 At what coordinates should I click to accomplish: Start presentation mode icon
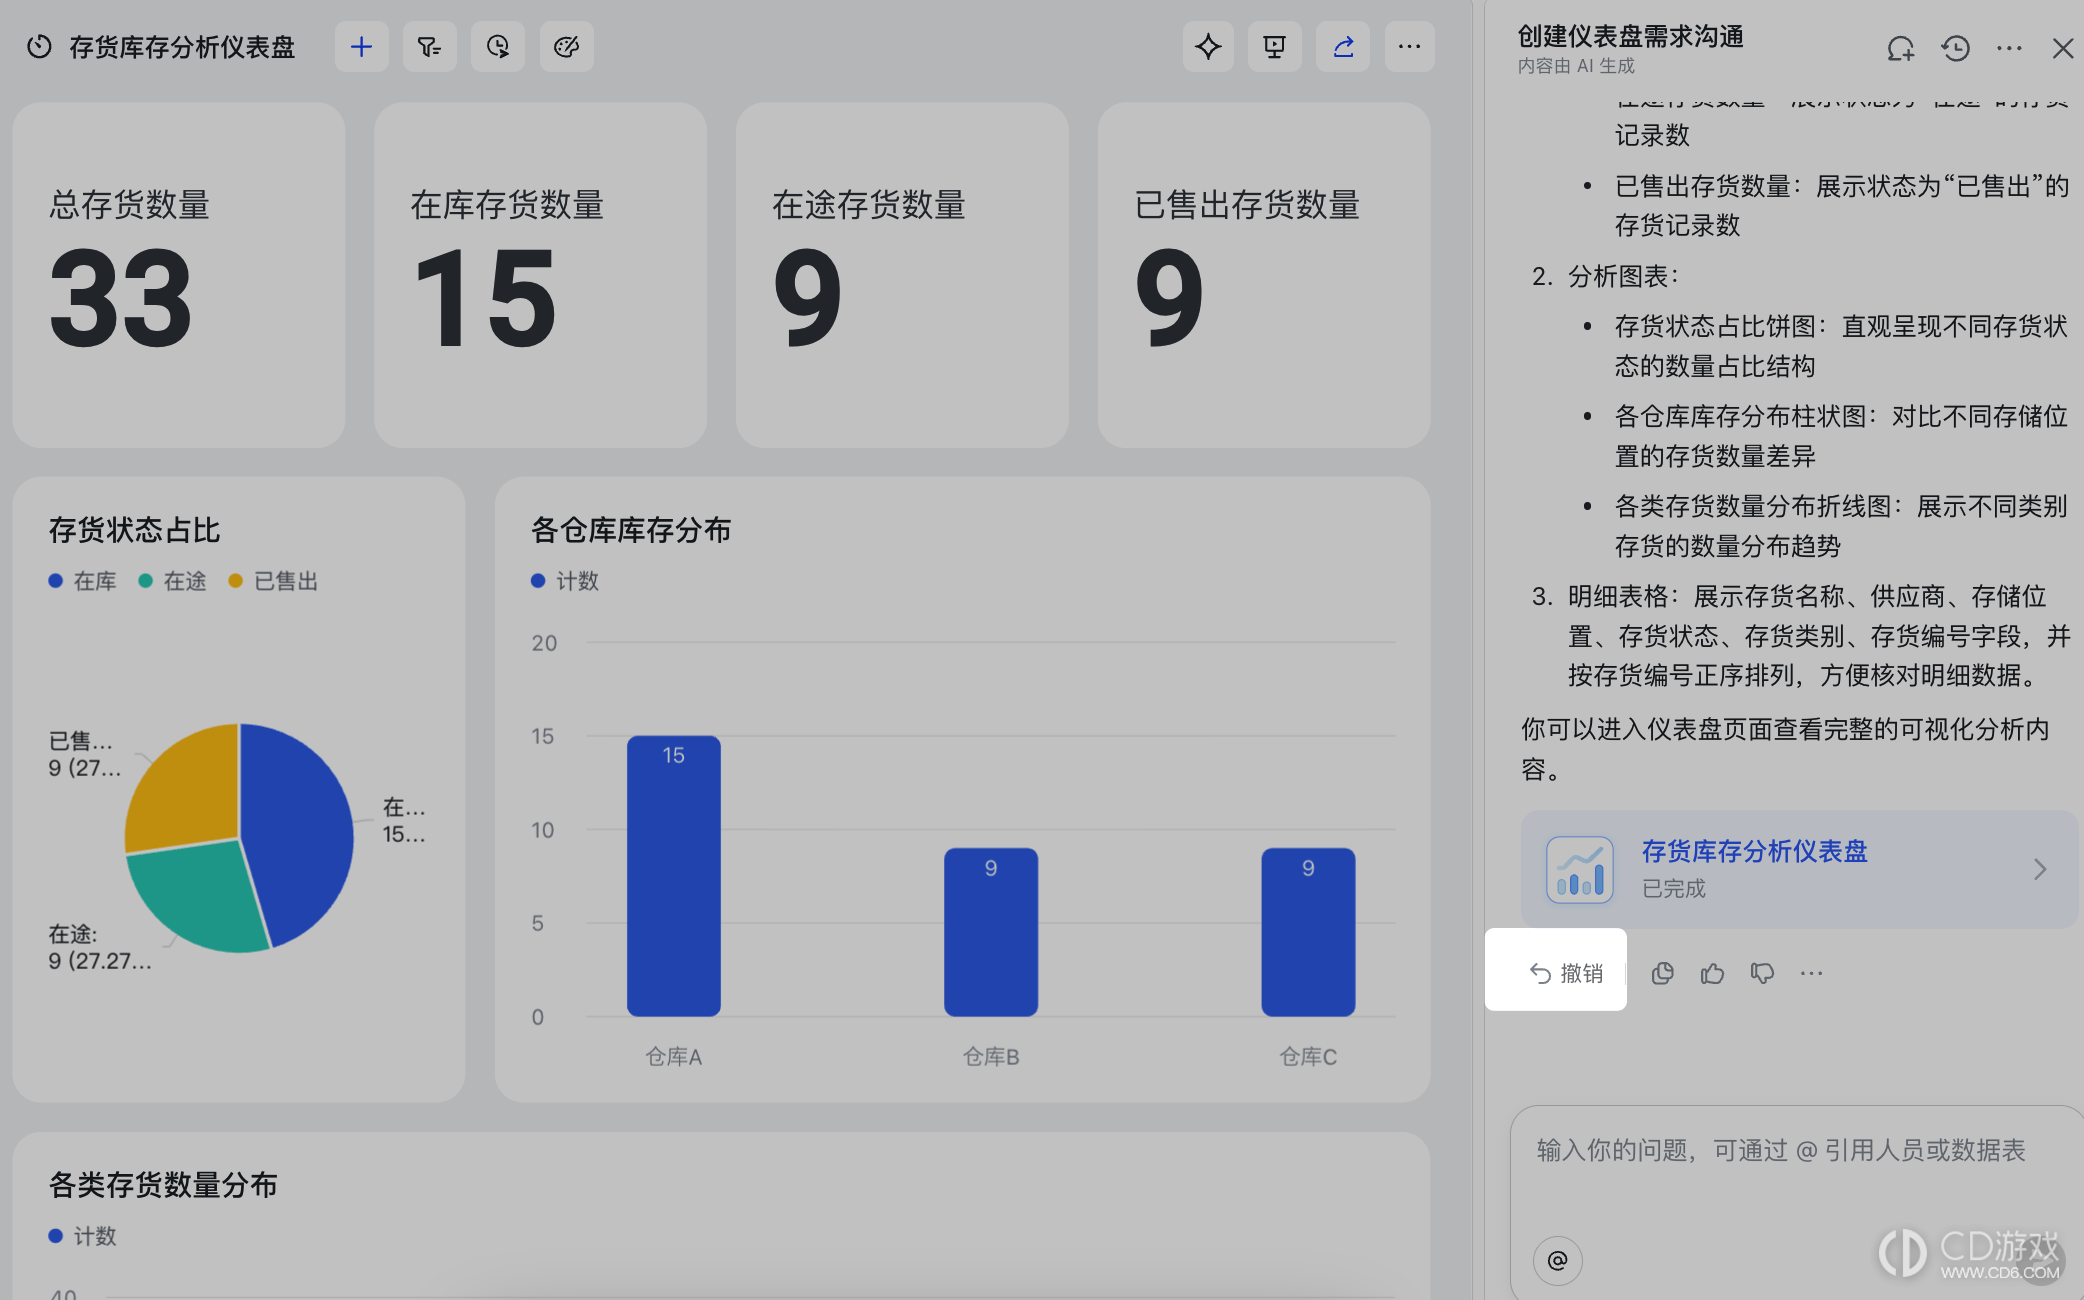(1274, 47)
